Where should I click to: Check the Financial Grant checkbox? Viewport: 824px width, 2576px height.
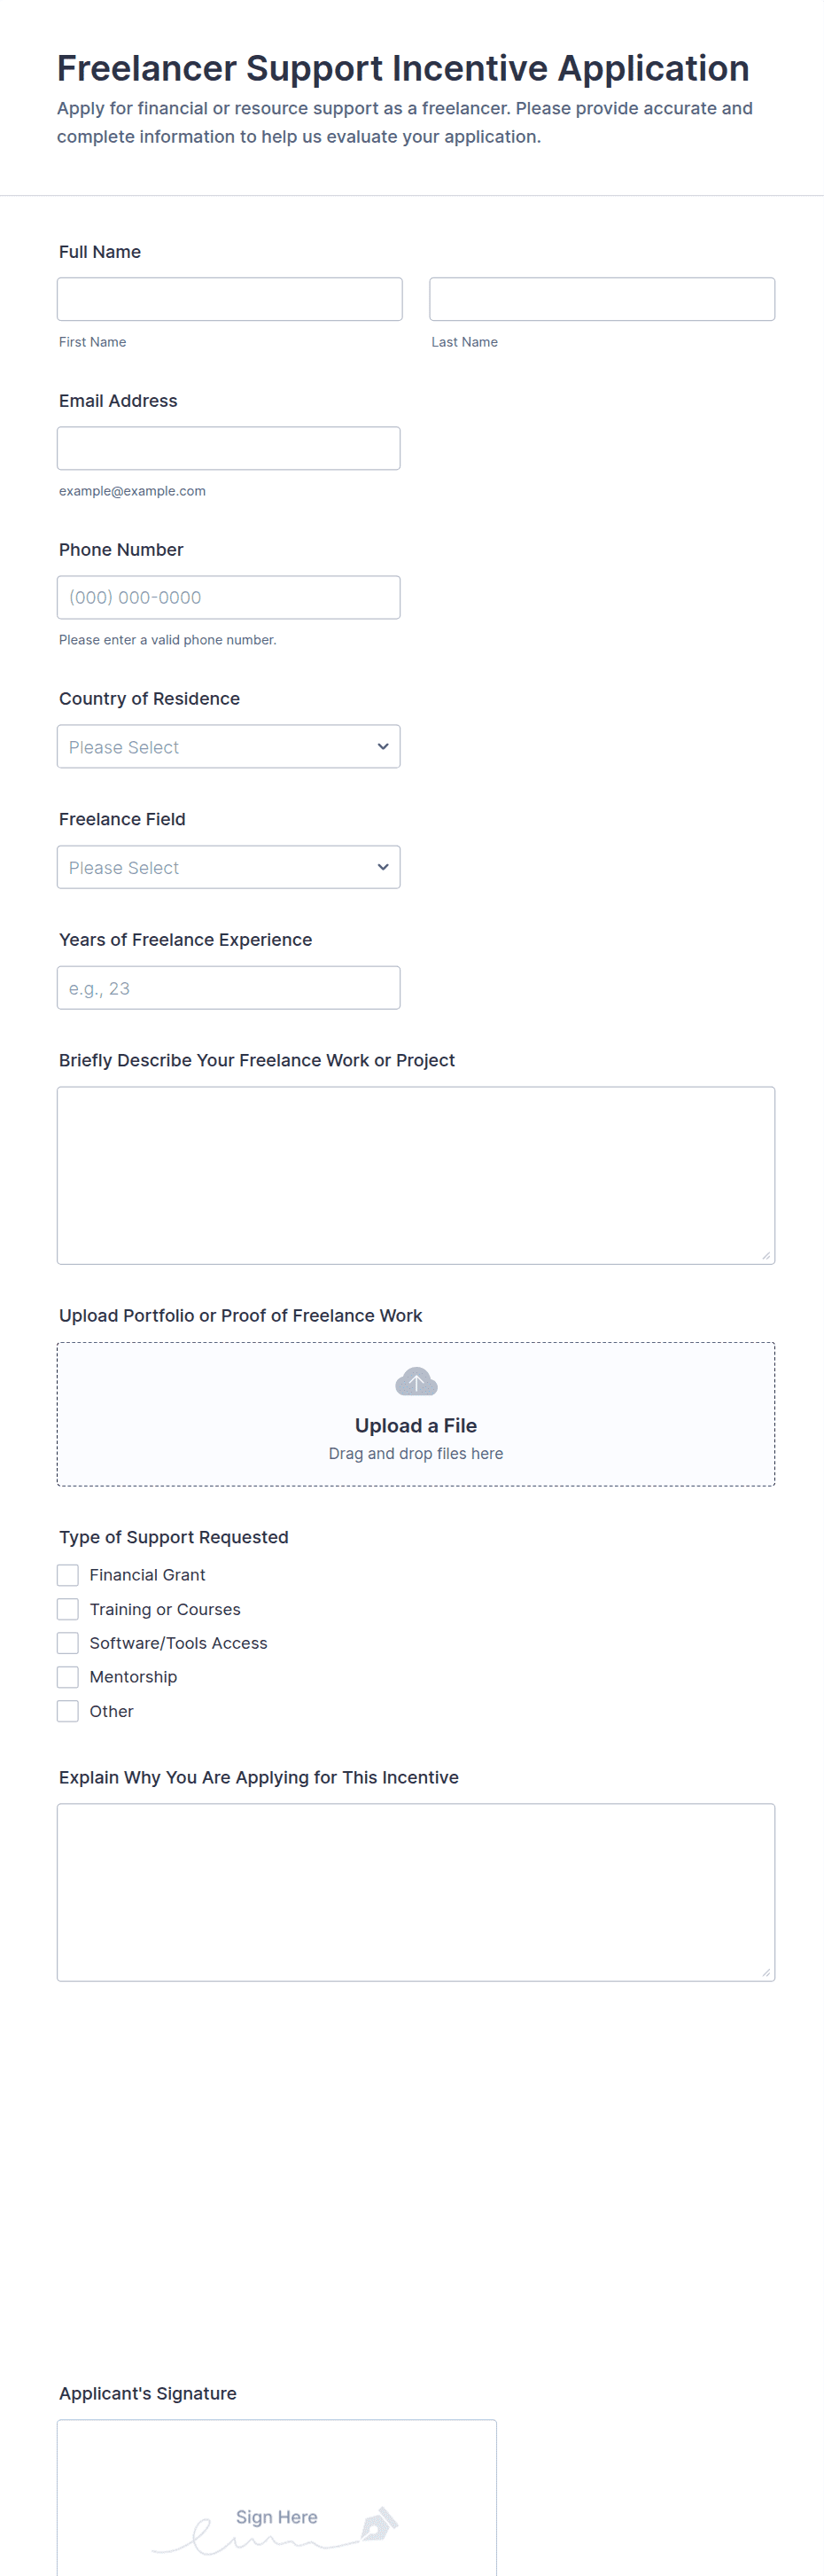(68, 1575)
